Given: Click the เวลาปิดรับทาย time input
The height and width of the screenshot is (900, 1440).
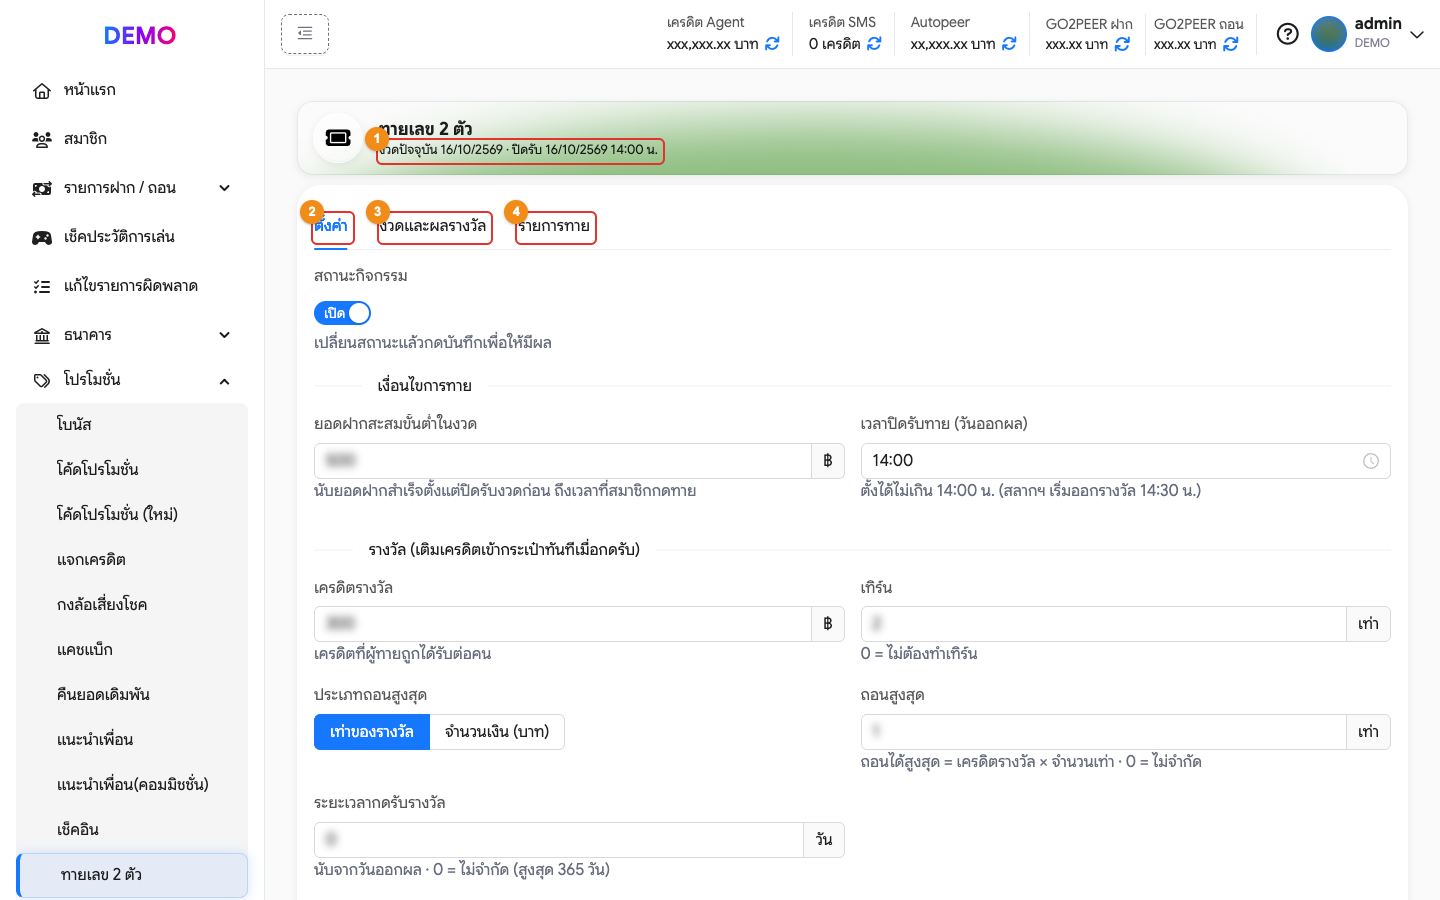Looking at the screenshot, I should [x=1125, y=461].
